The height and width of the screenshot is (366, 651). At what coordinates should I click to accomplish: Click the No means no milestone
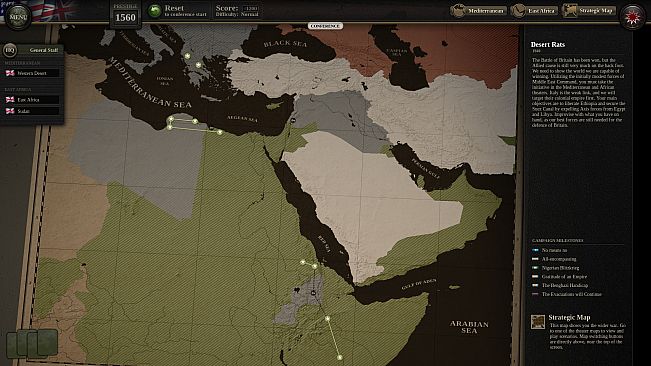(554, 250)
